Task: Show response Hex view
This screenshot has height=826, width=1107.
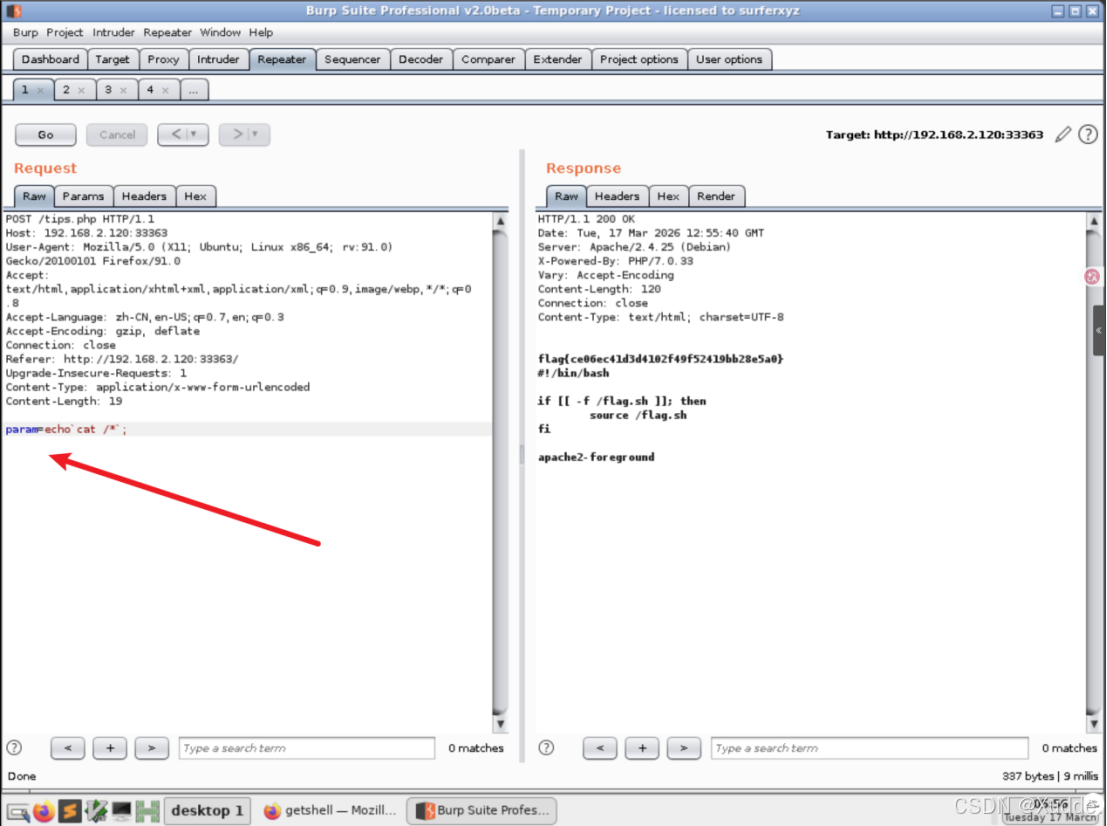Action: point(668,196)
